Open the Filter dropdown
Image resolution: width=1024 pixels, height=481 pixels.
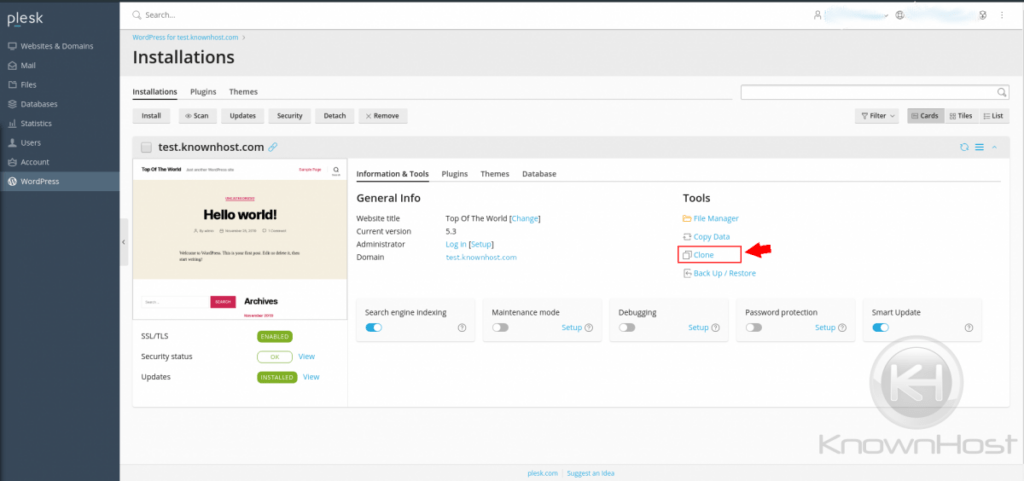coord(876,116)
